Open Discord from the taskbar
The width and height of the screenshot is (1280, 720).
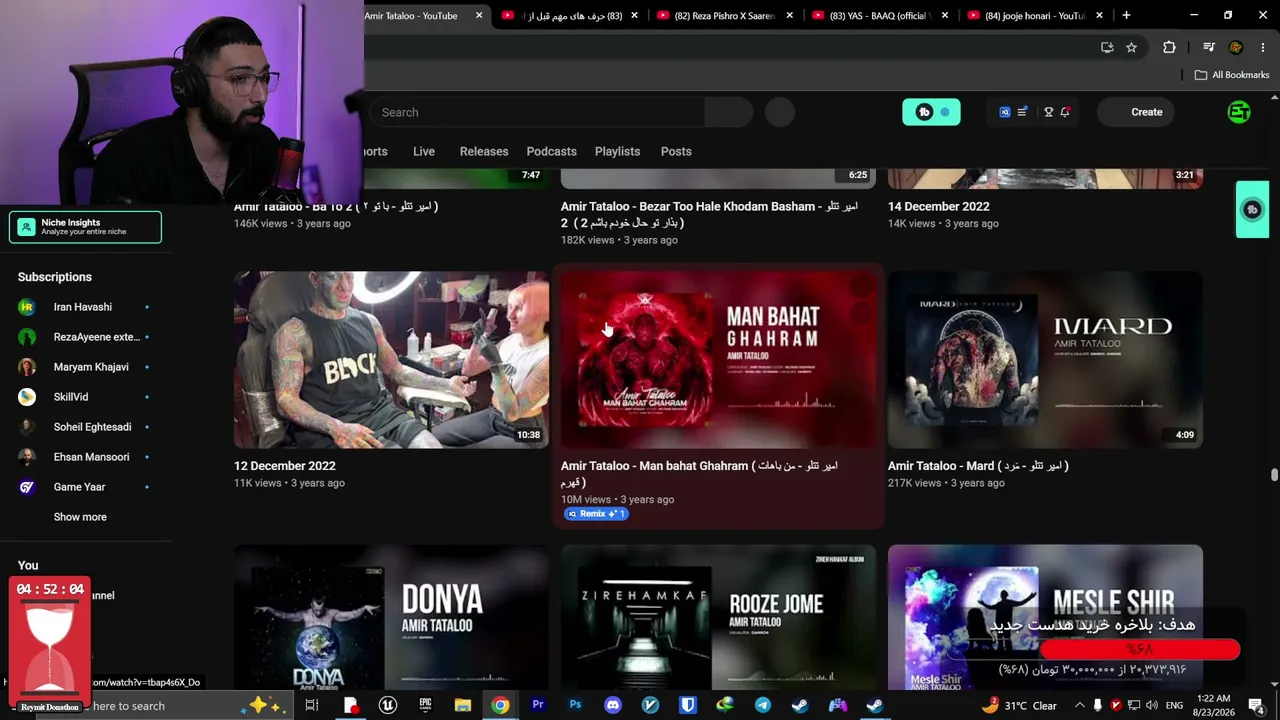pos(613,705)
